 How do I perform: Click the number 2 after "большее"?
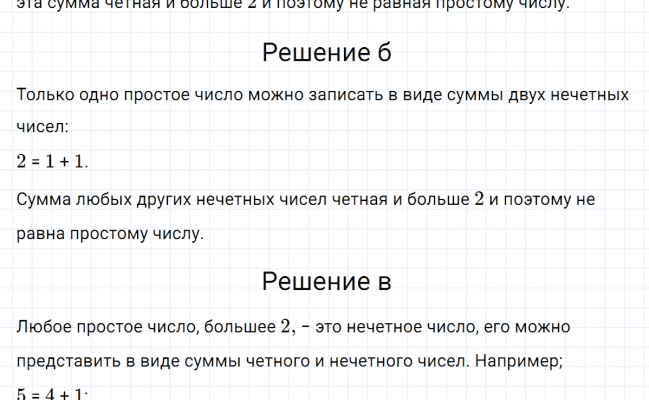[287, 326]
